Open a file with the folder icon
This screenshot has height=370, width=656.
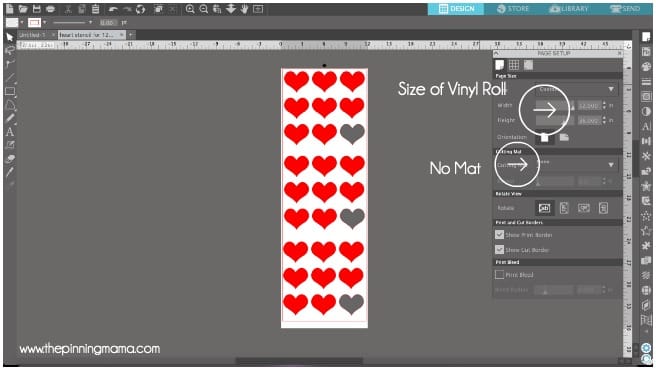point(23,9)
